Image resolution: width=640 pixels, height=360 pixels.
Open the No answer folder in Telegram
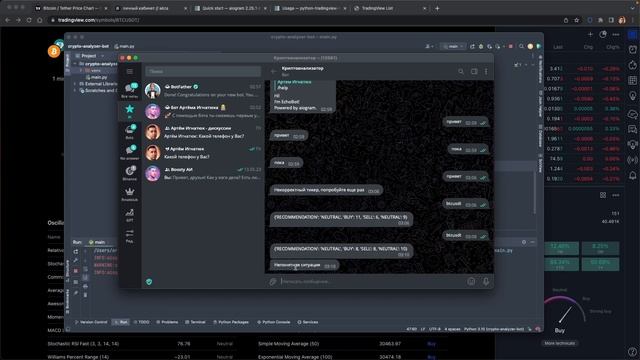129,152
